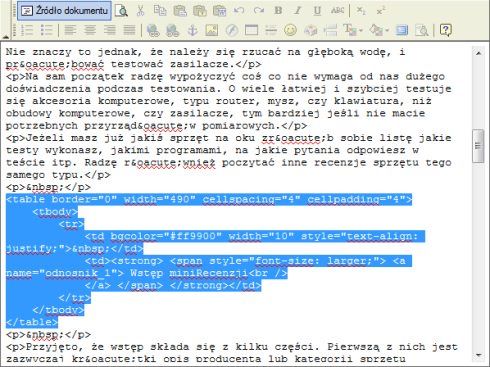Click the Insert Flash icon
The width and height of the screenshot is (490, 367).
232,30
